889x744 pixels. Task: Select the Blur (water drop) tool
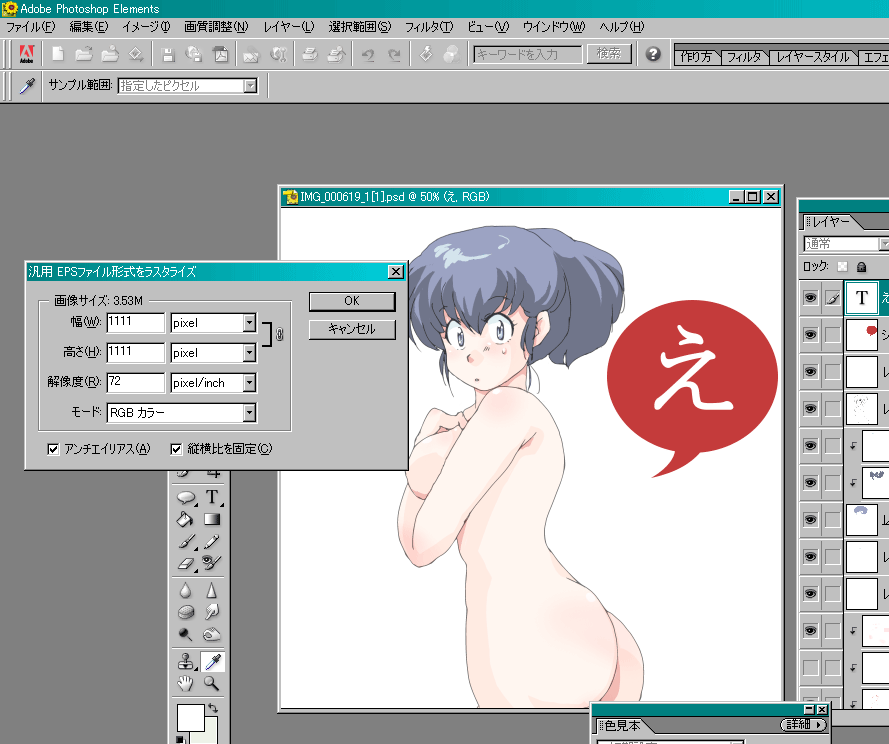click(x=185, y=591)
